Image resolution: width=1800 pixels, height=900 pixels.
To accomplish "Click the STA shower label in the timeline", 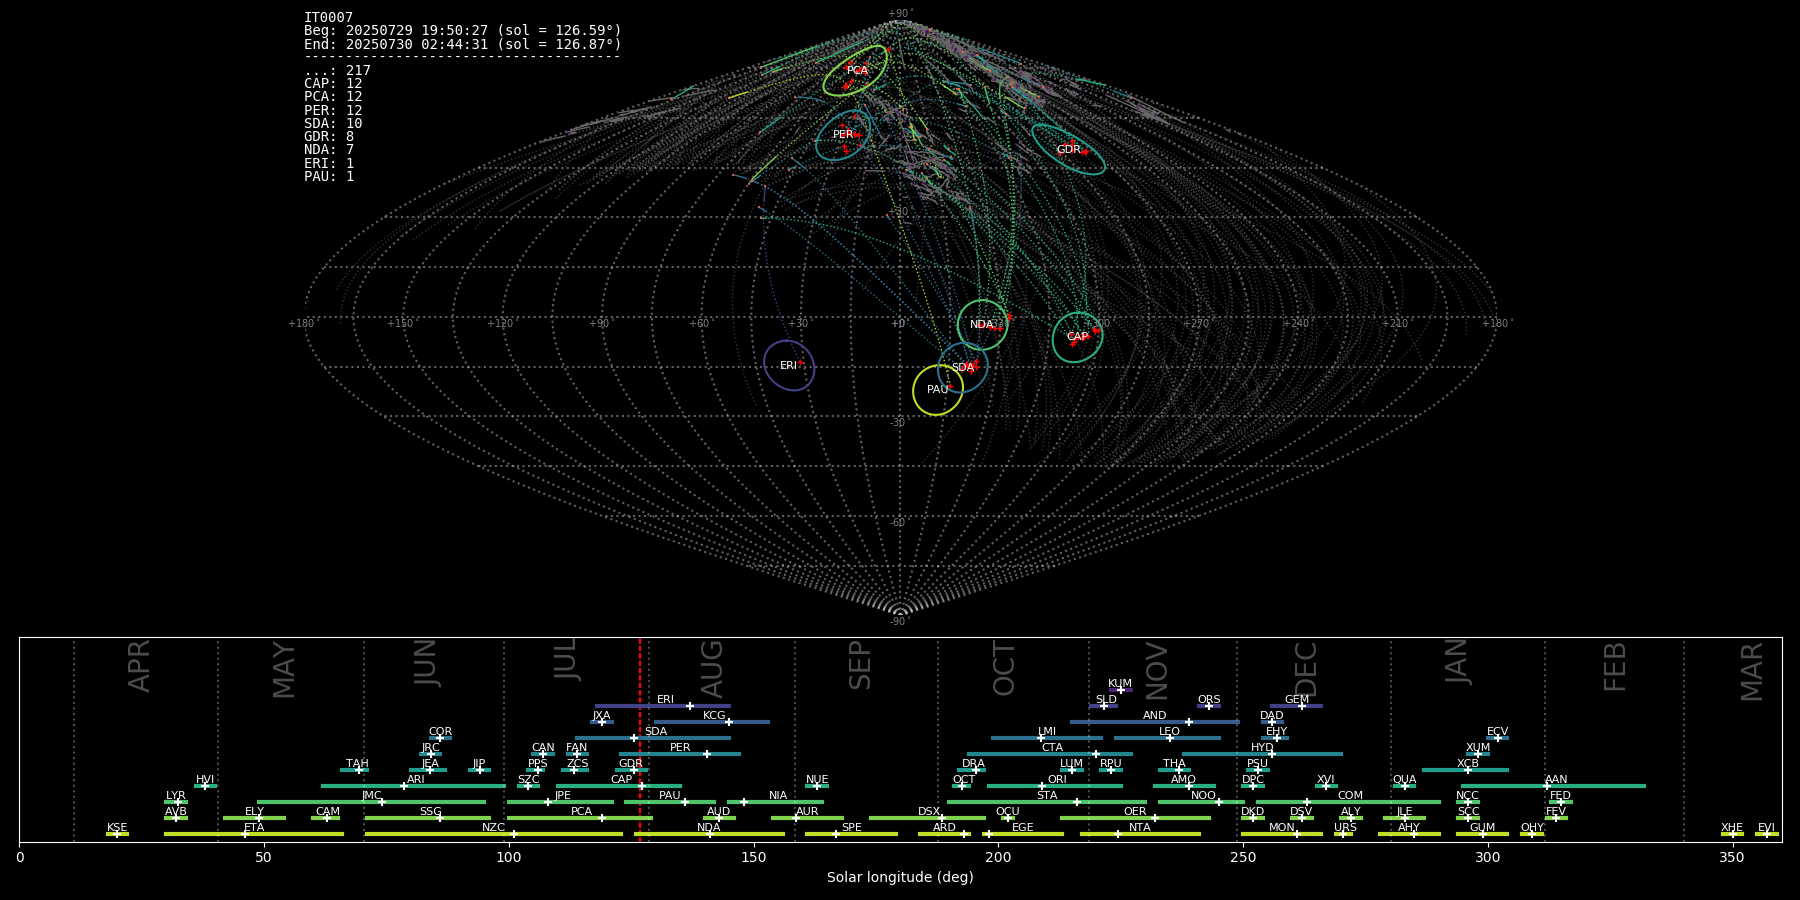I will coord(1047,796).
